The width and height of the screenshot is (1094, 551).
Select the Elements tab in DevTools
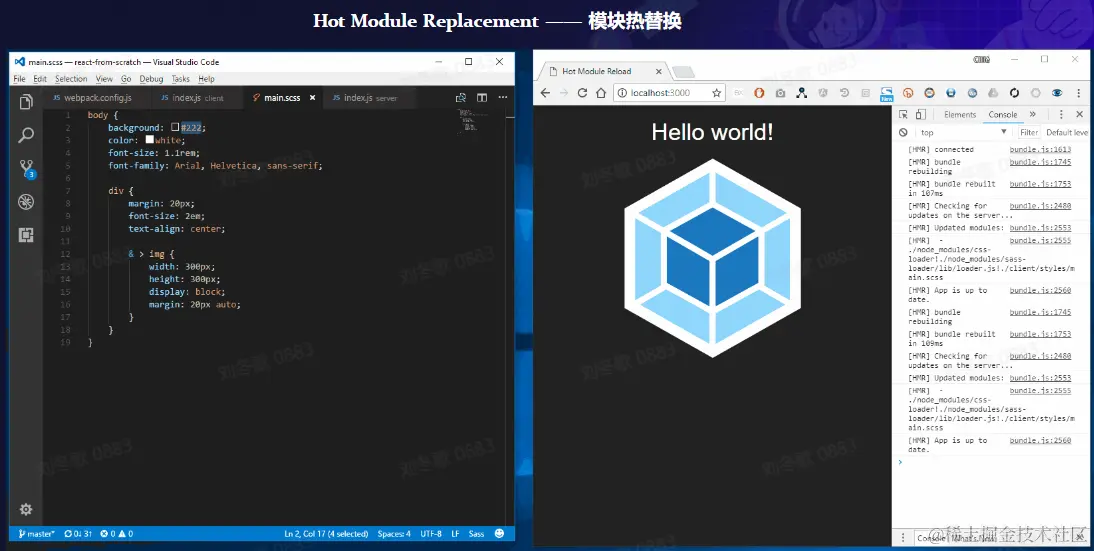pos(960,114)
